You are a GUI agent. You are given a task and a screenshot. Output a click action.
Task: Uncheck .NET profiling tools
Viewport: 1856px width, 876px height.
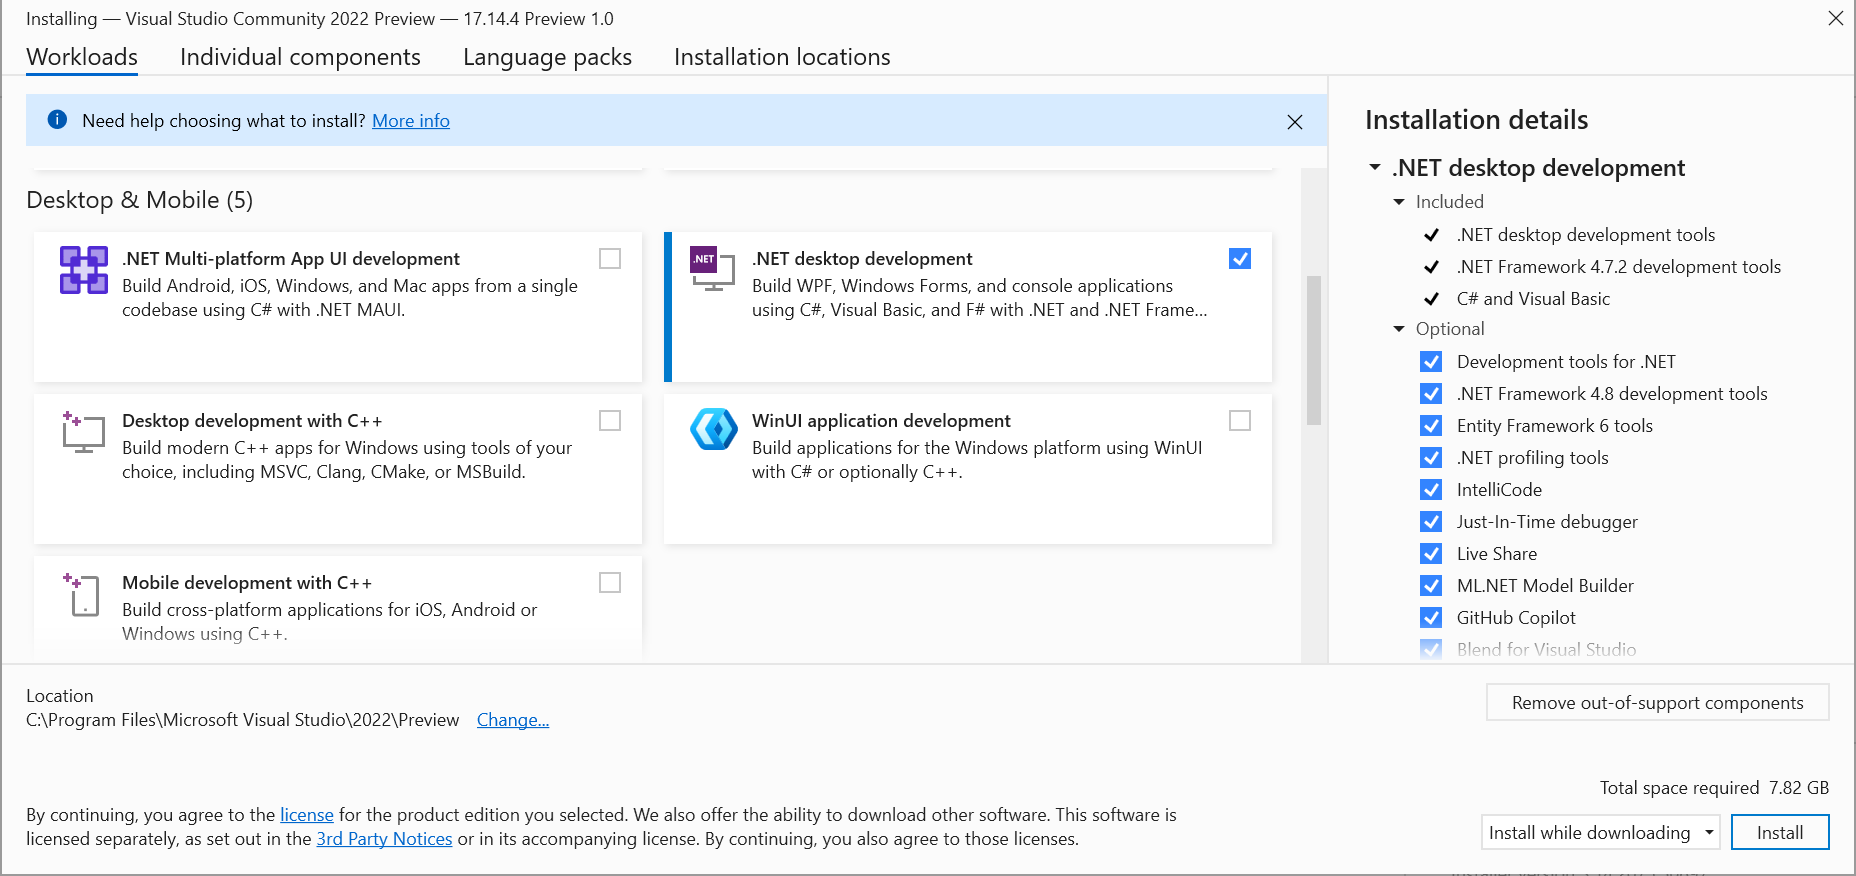[1431, 458]
